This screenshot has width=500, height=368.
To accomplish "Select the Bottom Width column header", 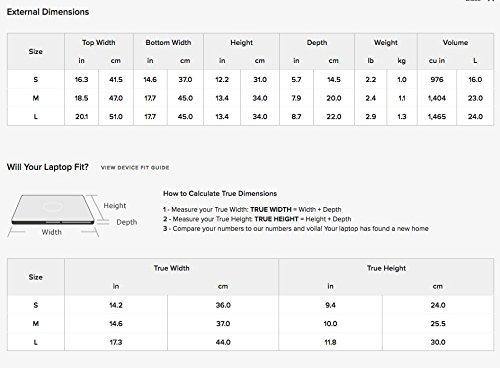I will coord(168,43).
